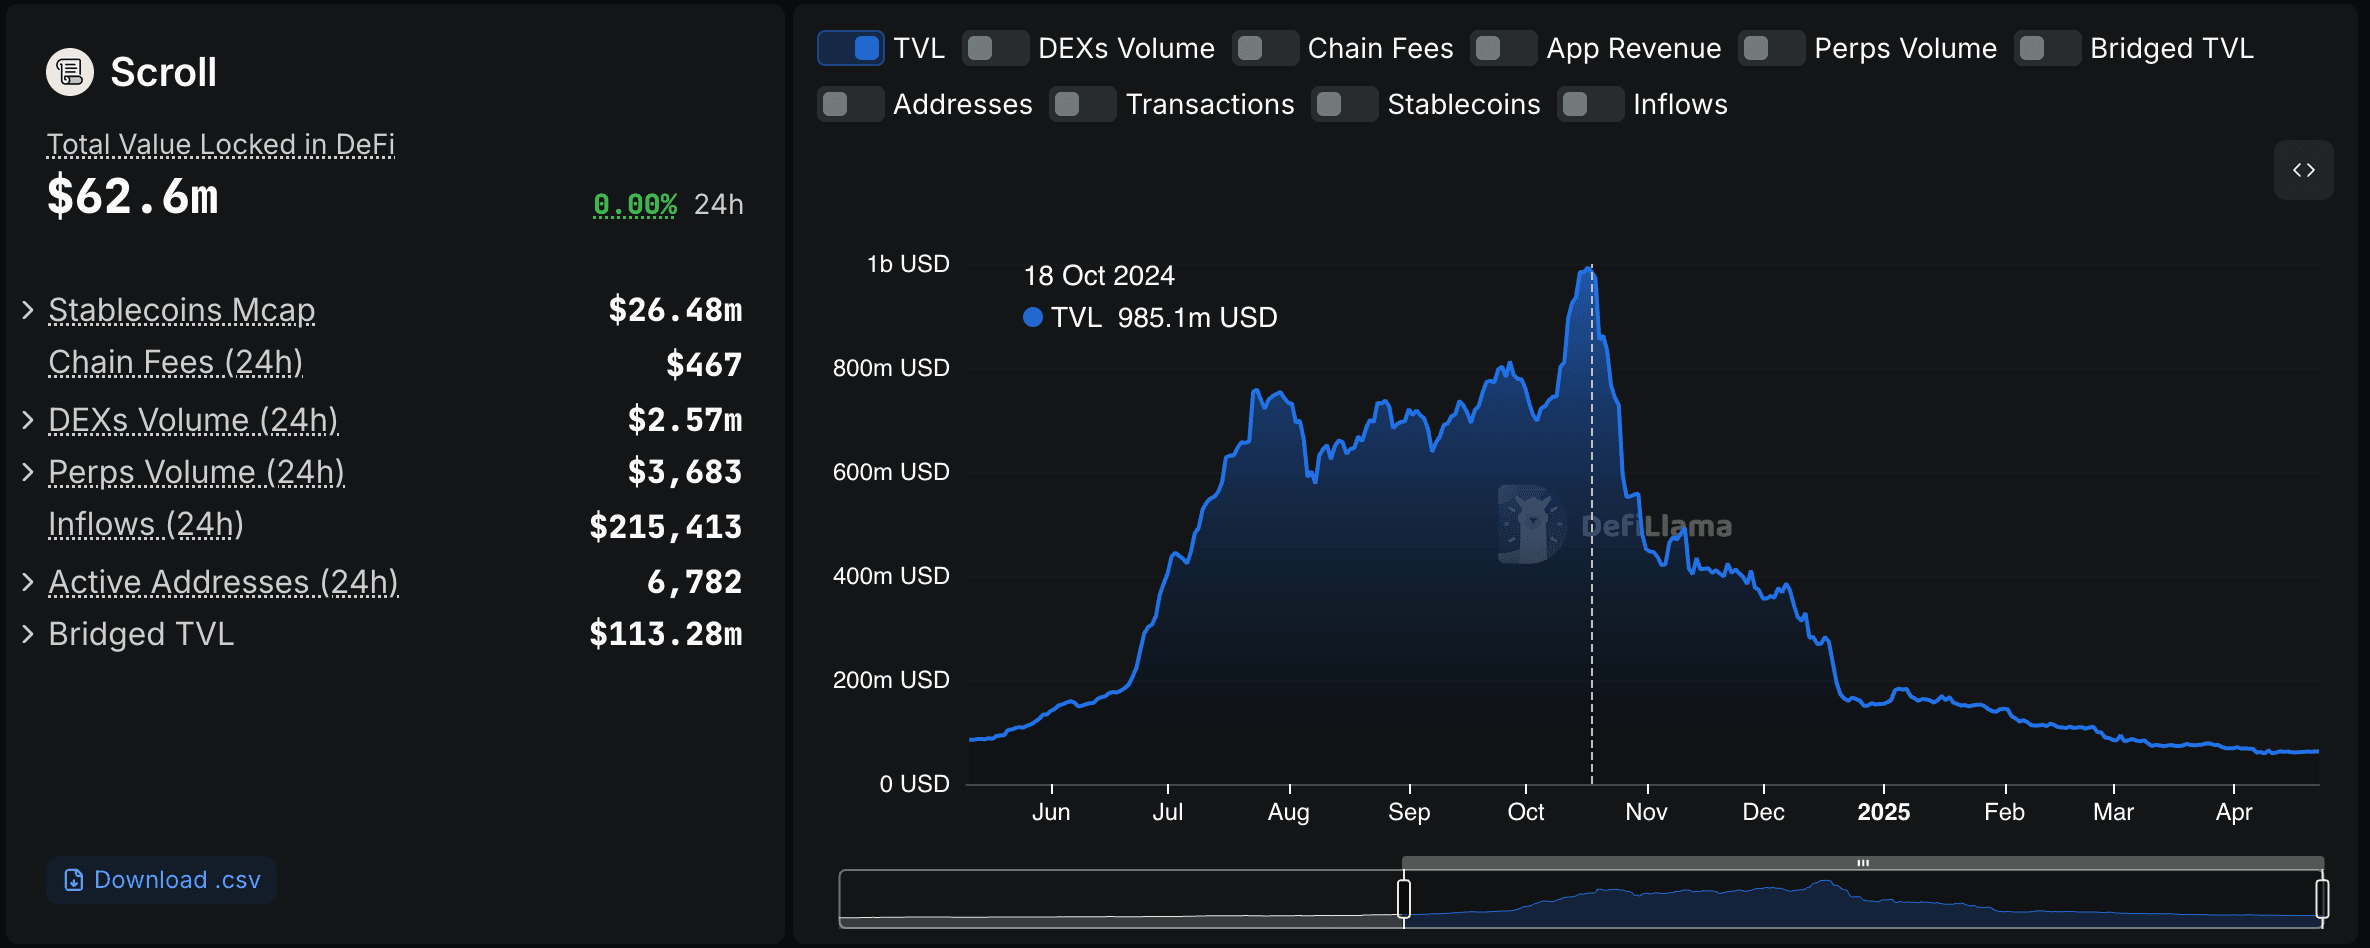Image resolution: width=2370 pixels, height=948 pixels.
Task: Toggle the TVL chart switch off
Action: click(851, 48)
